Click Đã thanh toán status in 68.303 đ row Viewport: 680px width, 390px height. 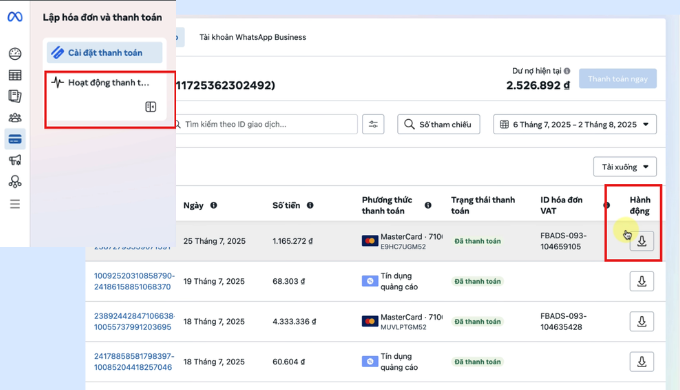[x=477, y=282]
